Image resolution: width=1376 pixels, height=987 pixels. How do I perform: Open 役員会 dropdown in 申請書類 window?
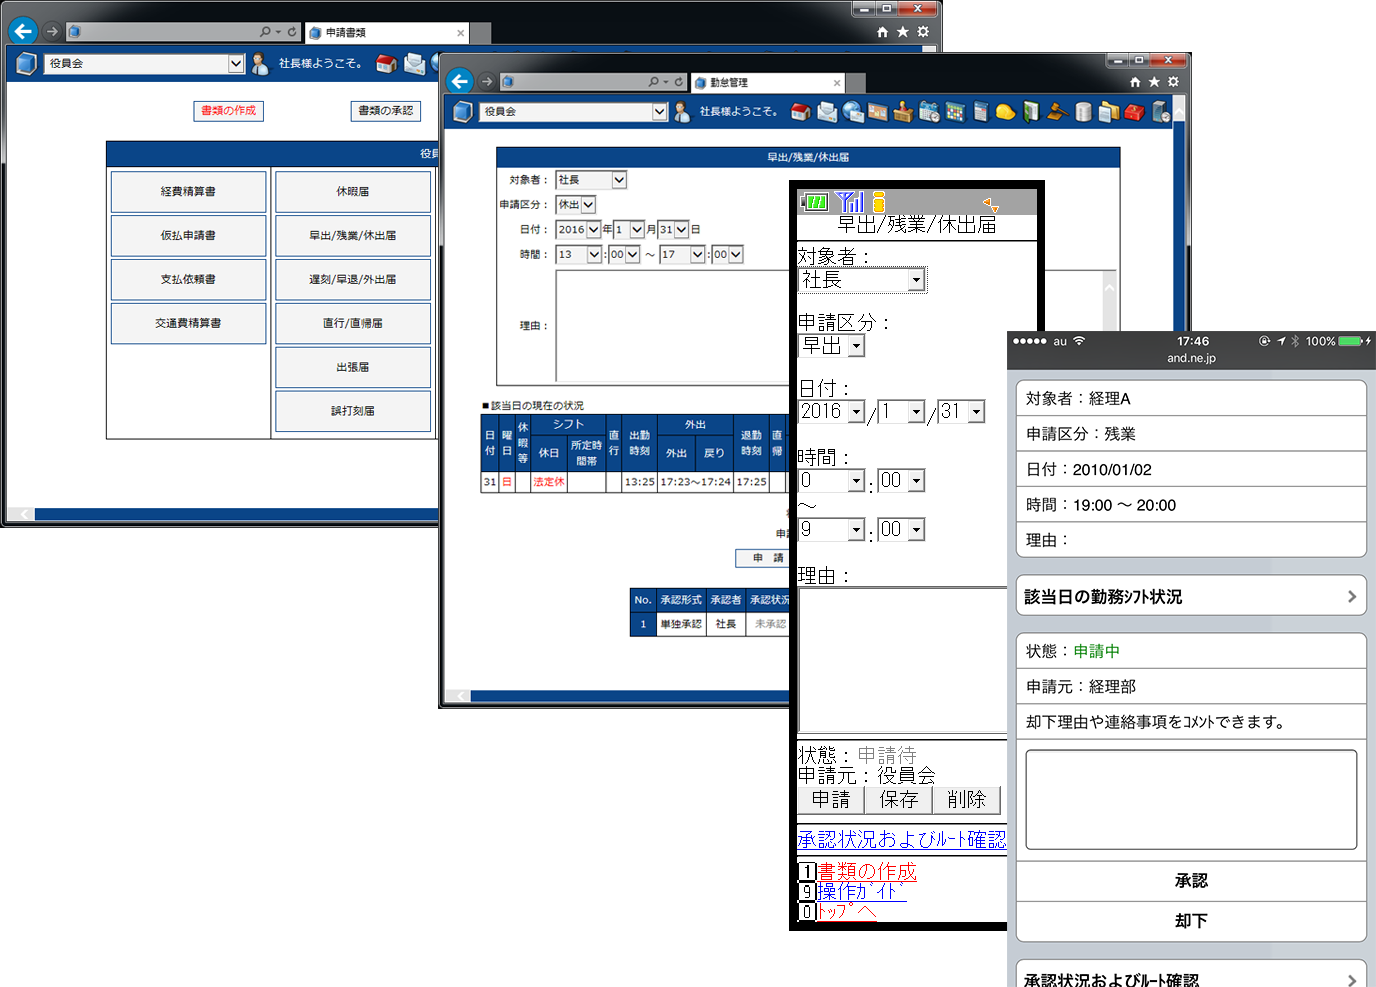(x=144, y=64)
